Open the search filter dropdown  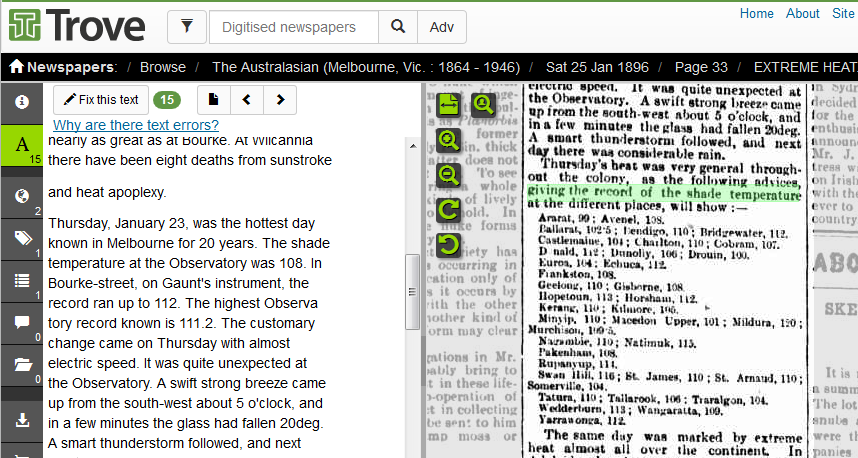pos(187,27)
